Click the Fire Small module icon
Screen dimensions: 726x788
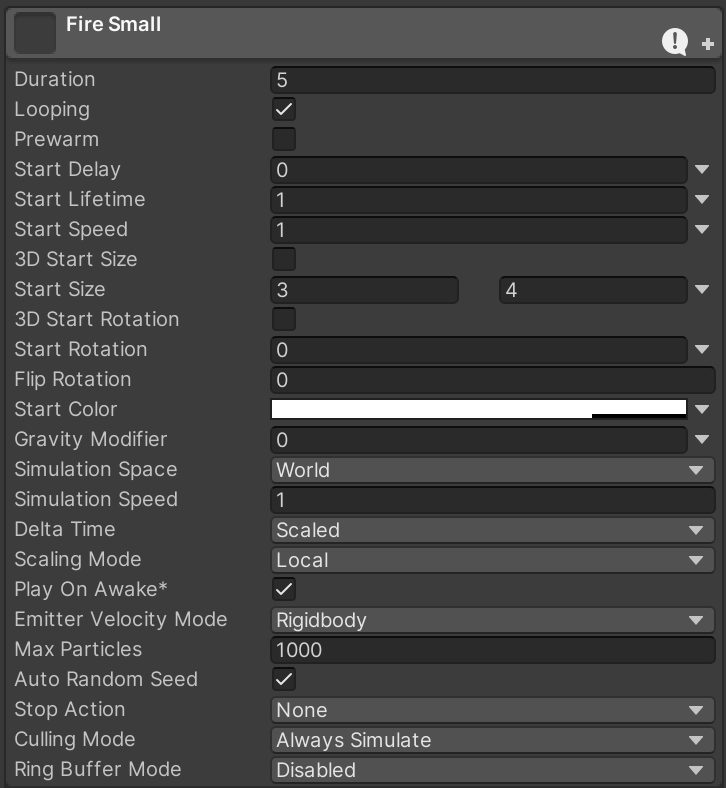click(36, 33)
